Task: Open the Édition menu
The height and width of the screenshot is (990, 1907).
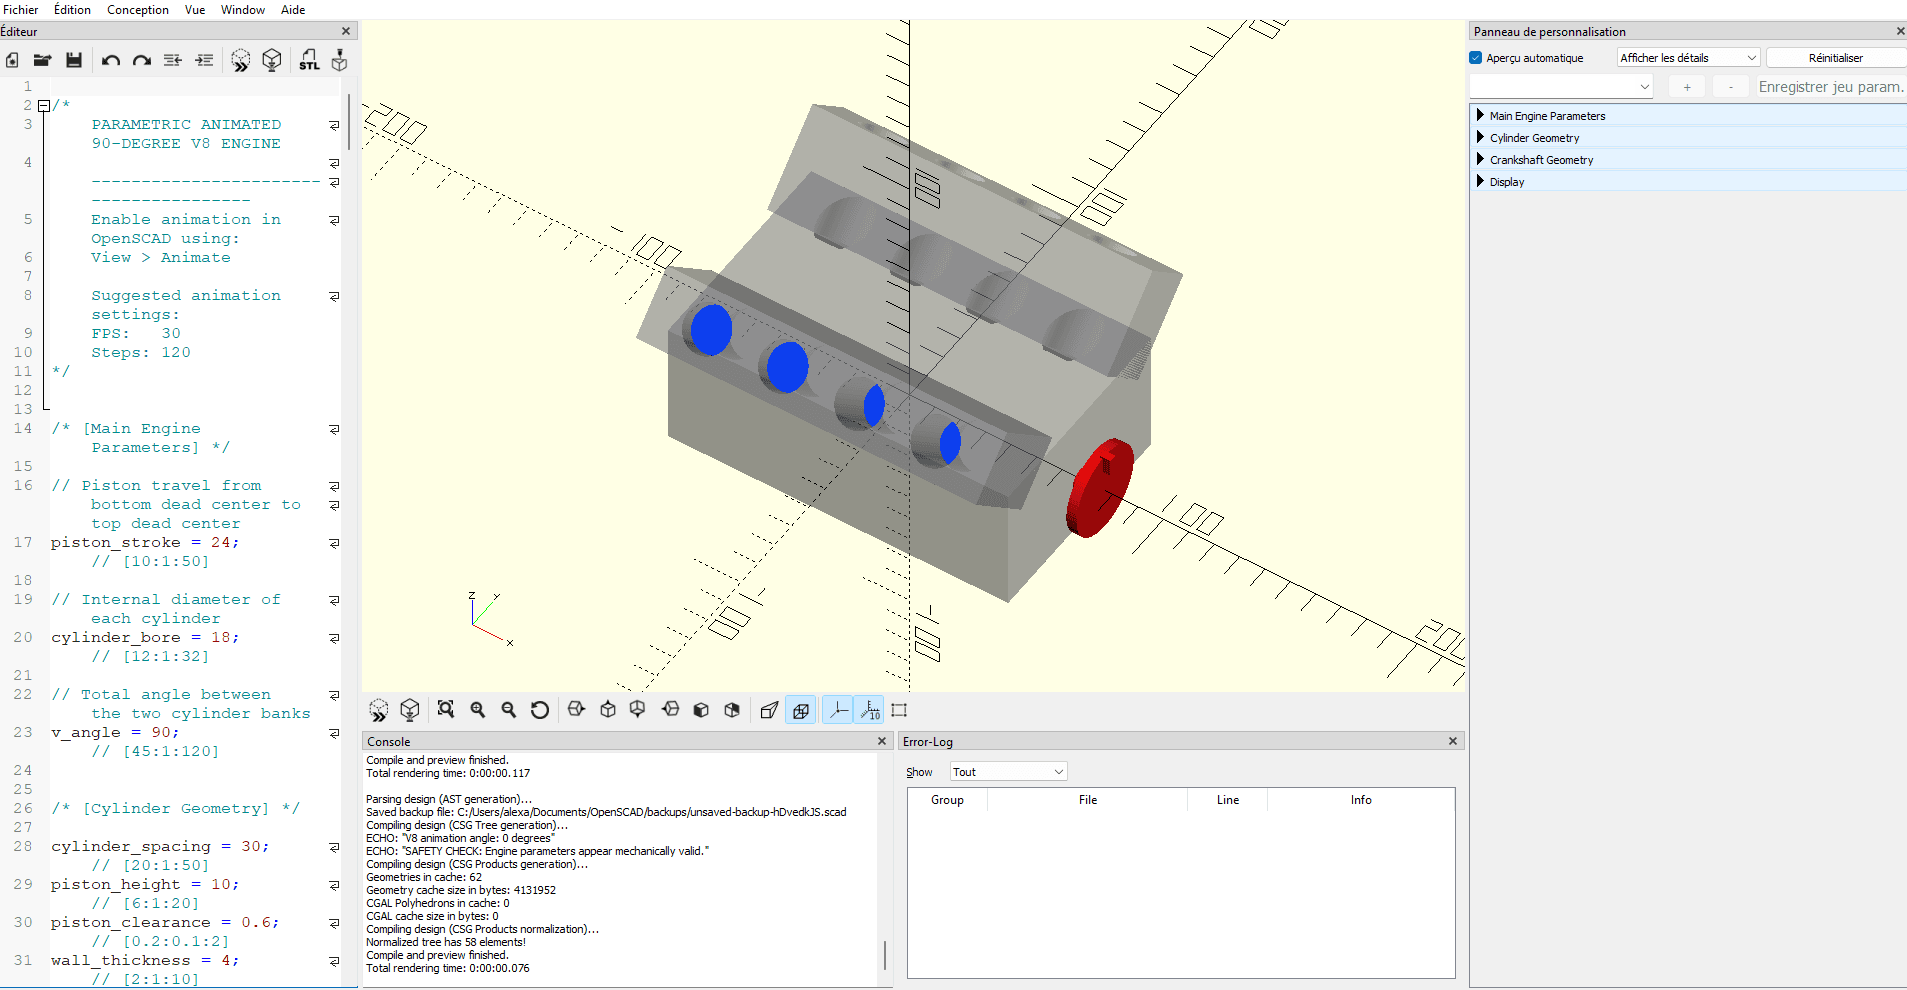Action: 72,10
